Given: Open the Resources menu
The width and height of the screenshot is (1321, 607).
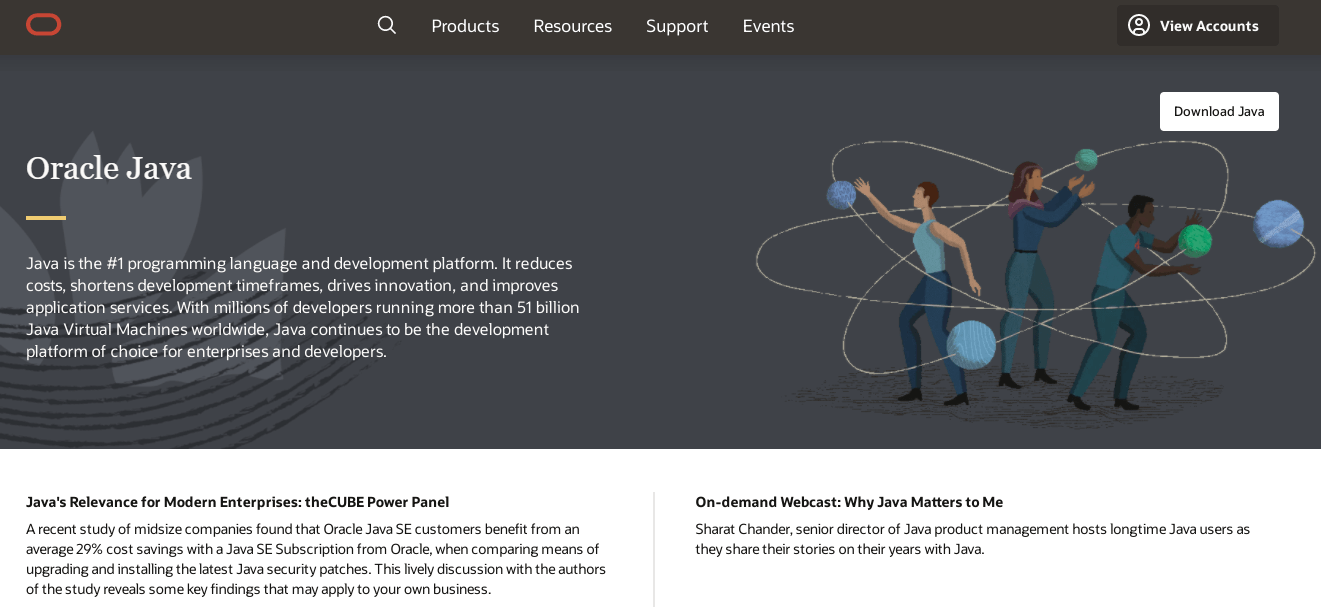Looking at the screenshot, I should pos(572,26).
